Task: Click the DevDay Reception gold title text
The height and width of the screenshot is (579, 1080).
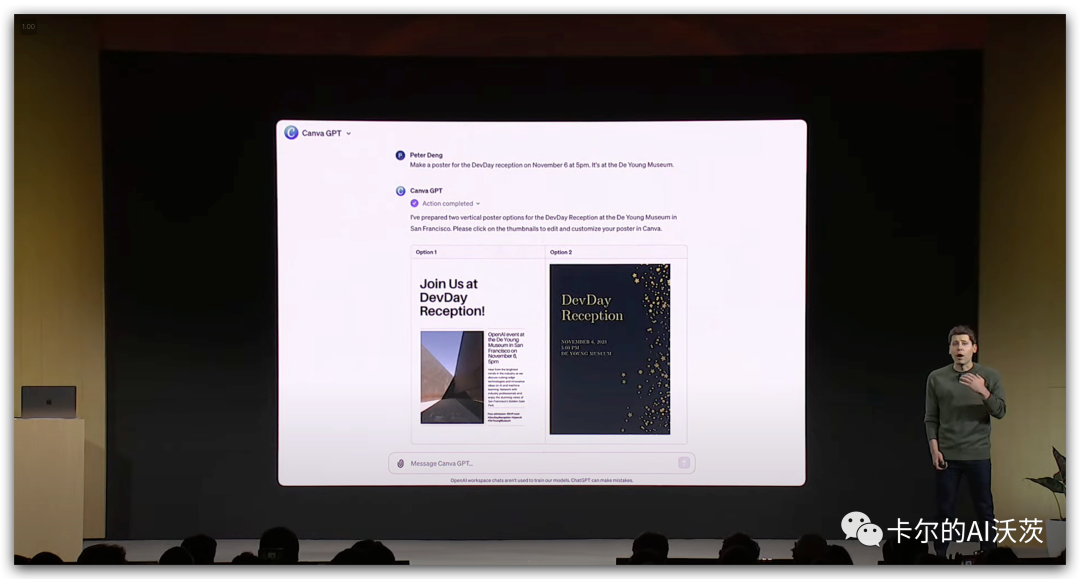Action: coord(592,308)
